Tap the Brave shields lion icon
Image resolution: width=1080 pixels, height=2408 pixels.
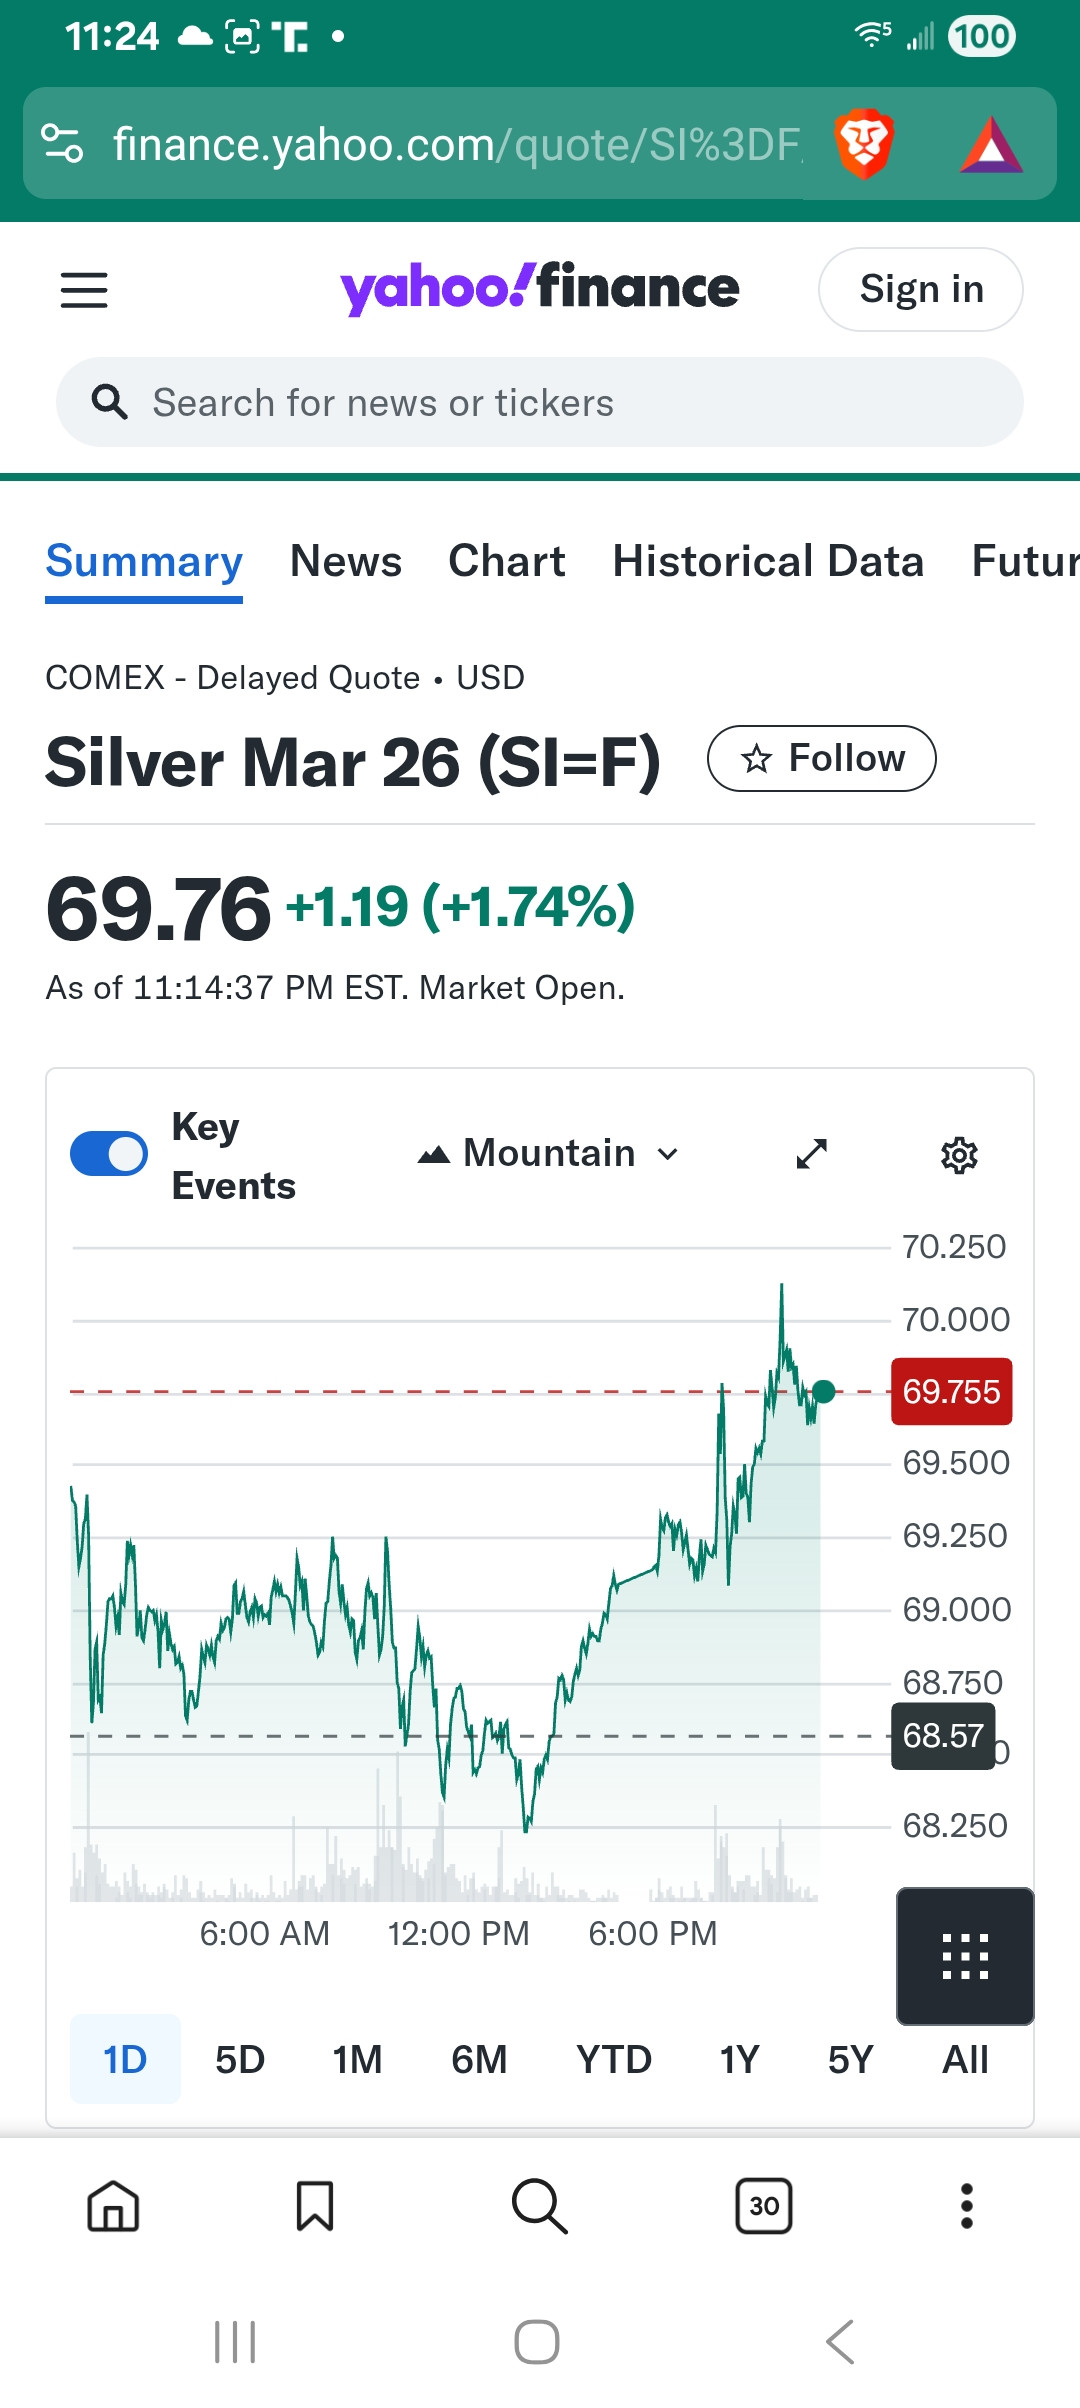pos(863,144)
